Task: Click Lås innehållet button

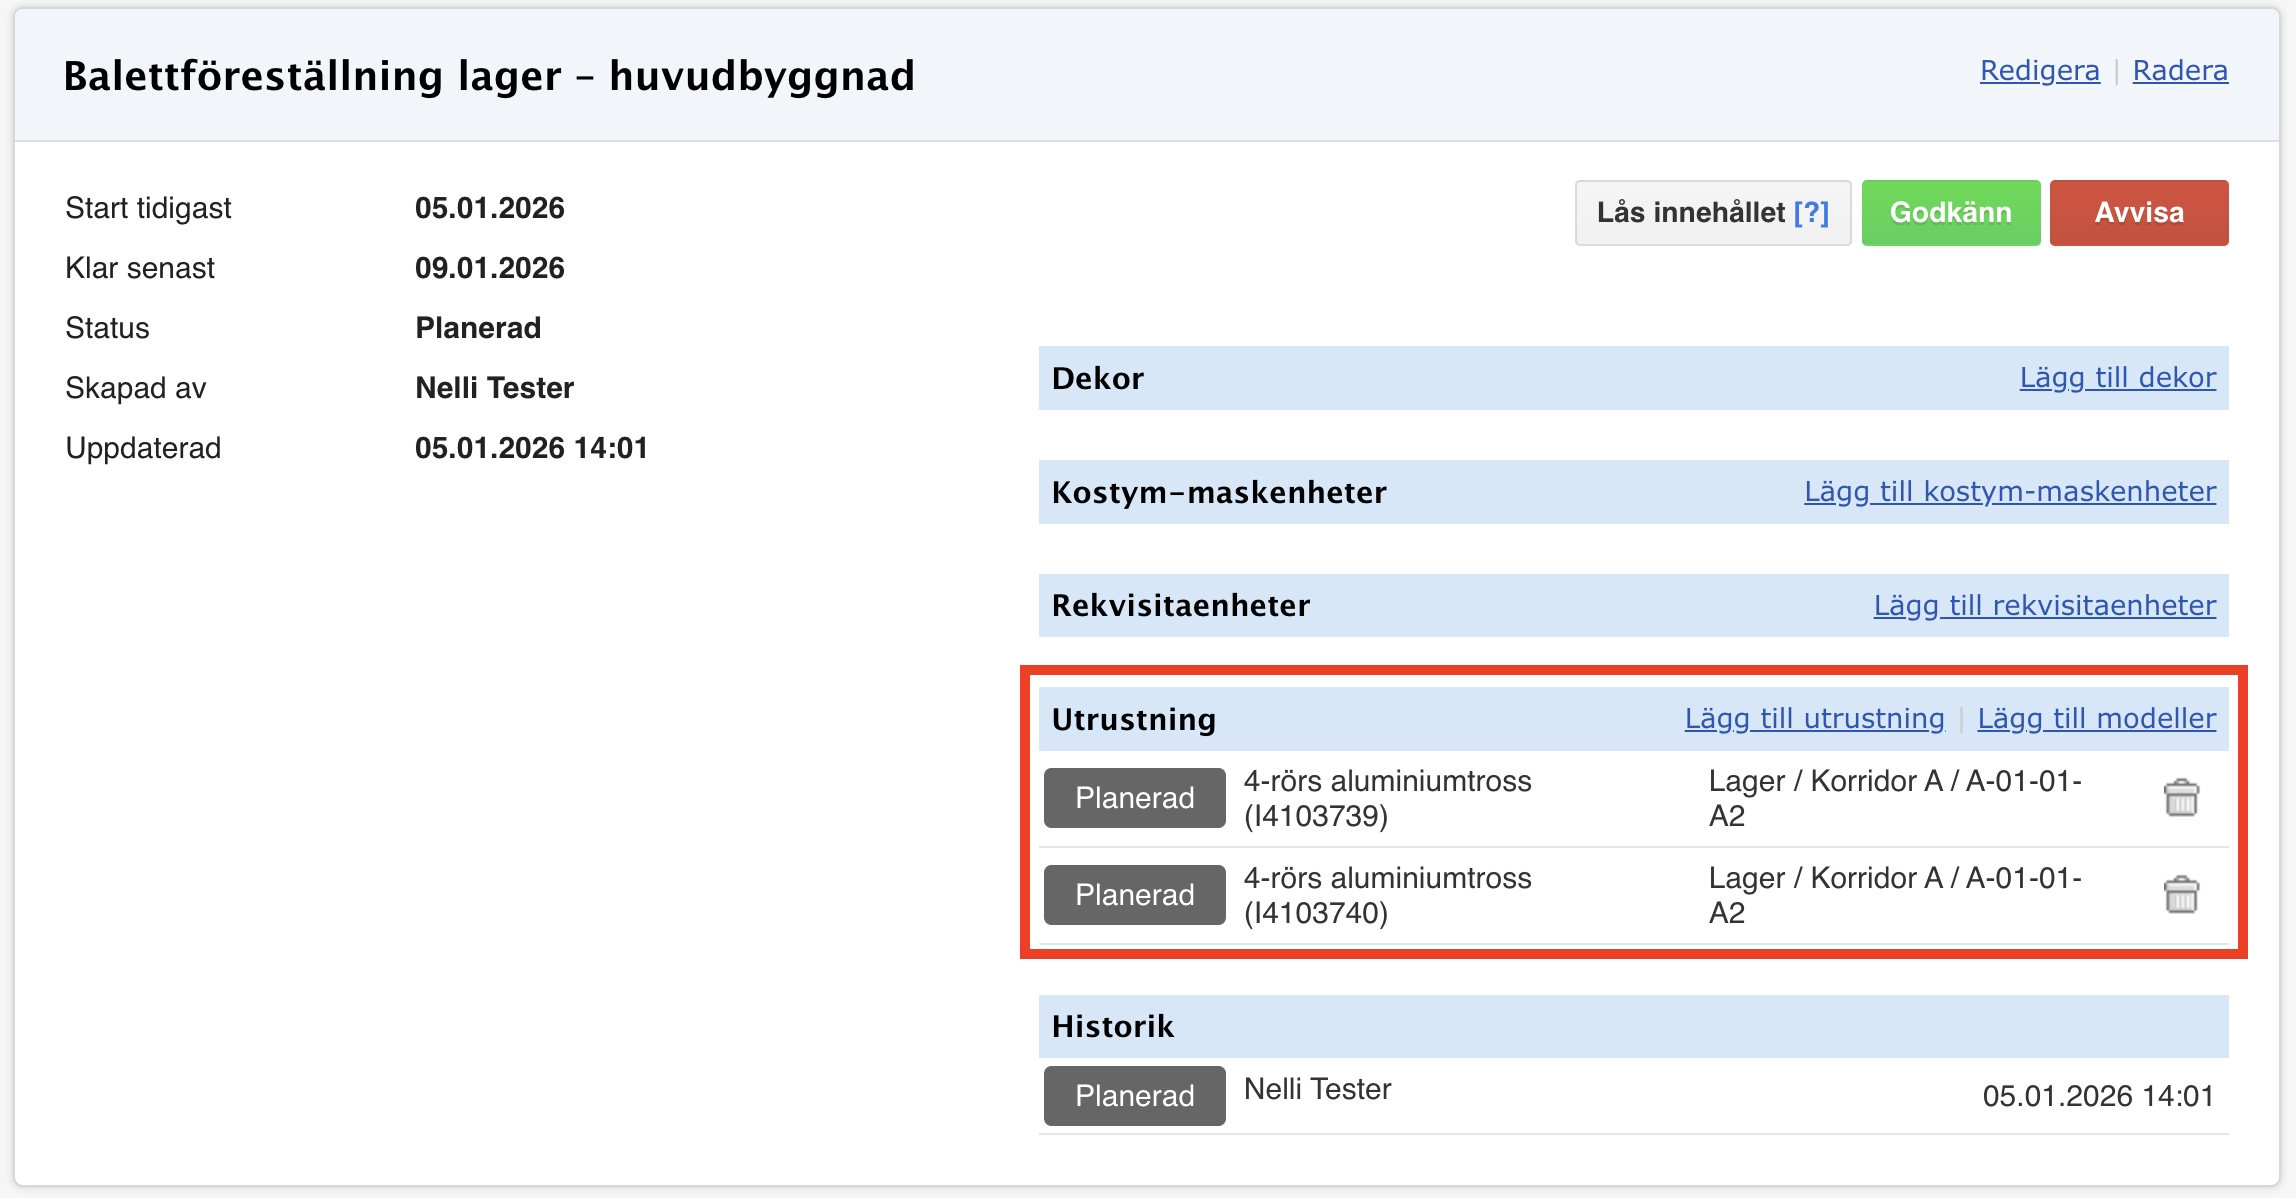Action: pos(1690,213)
